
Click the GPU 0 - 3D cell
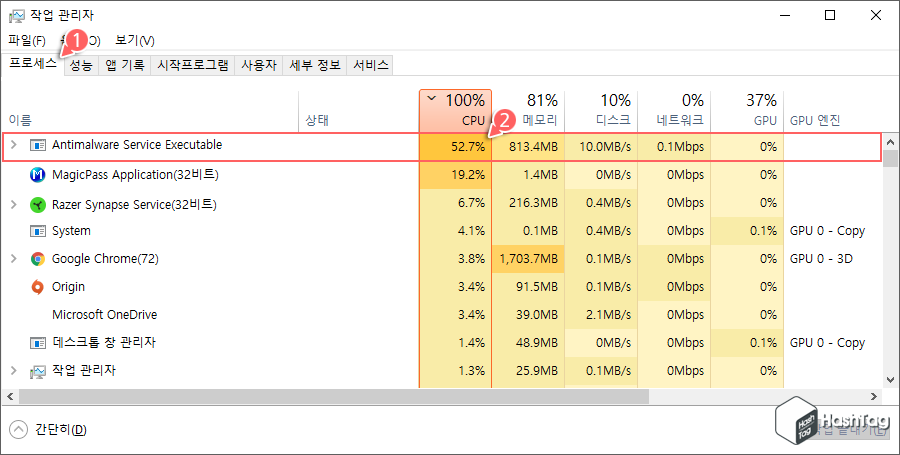pyautogui.click(x=832, y=259)
